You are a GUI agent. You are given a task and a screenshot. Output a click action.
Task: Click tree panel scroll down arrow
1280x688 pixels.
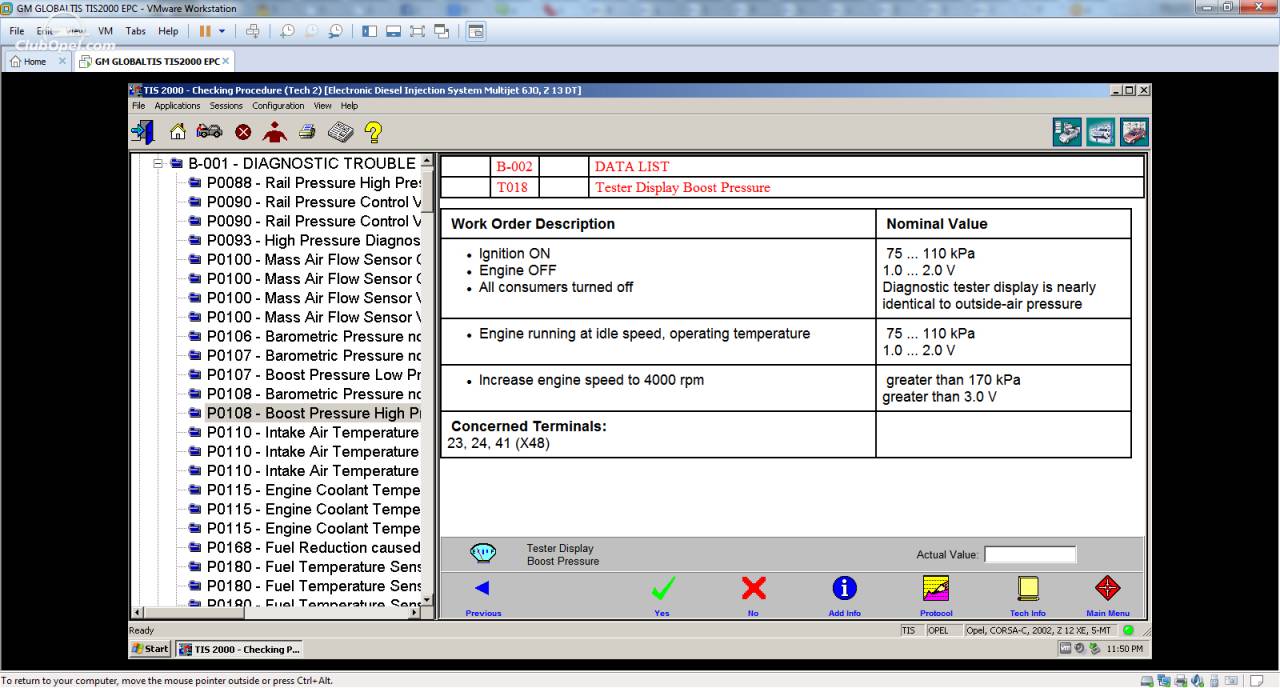click(x=428, y=599)
